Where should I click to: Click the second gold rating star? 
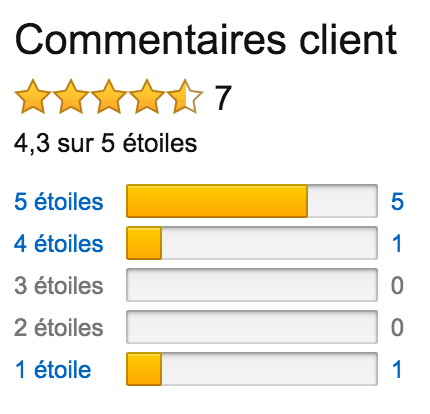point(71,97)
